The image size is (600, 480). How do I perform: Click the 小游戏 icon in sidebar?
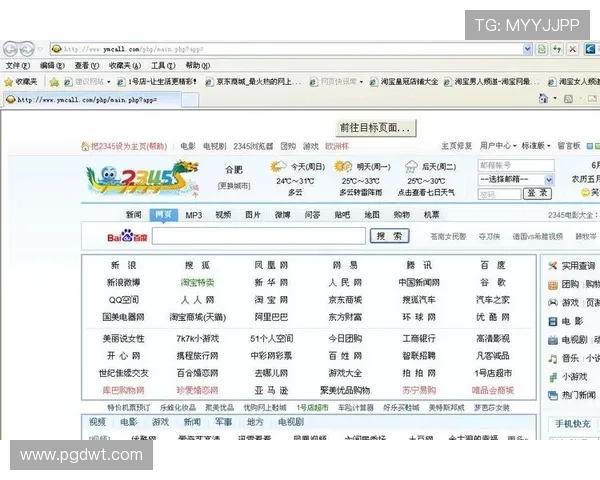pyautogui.click(x=553, y=377)
